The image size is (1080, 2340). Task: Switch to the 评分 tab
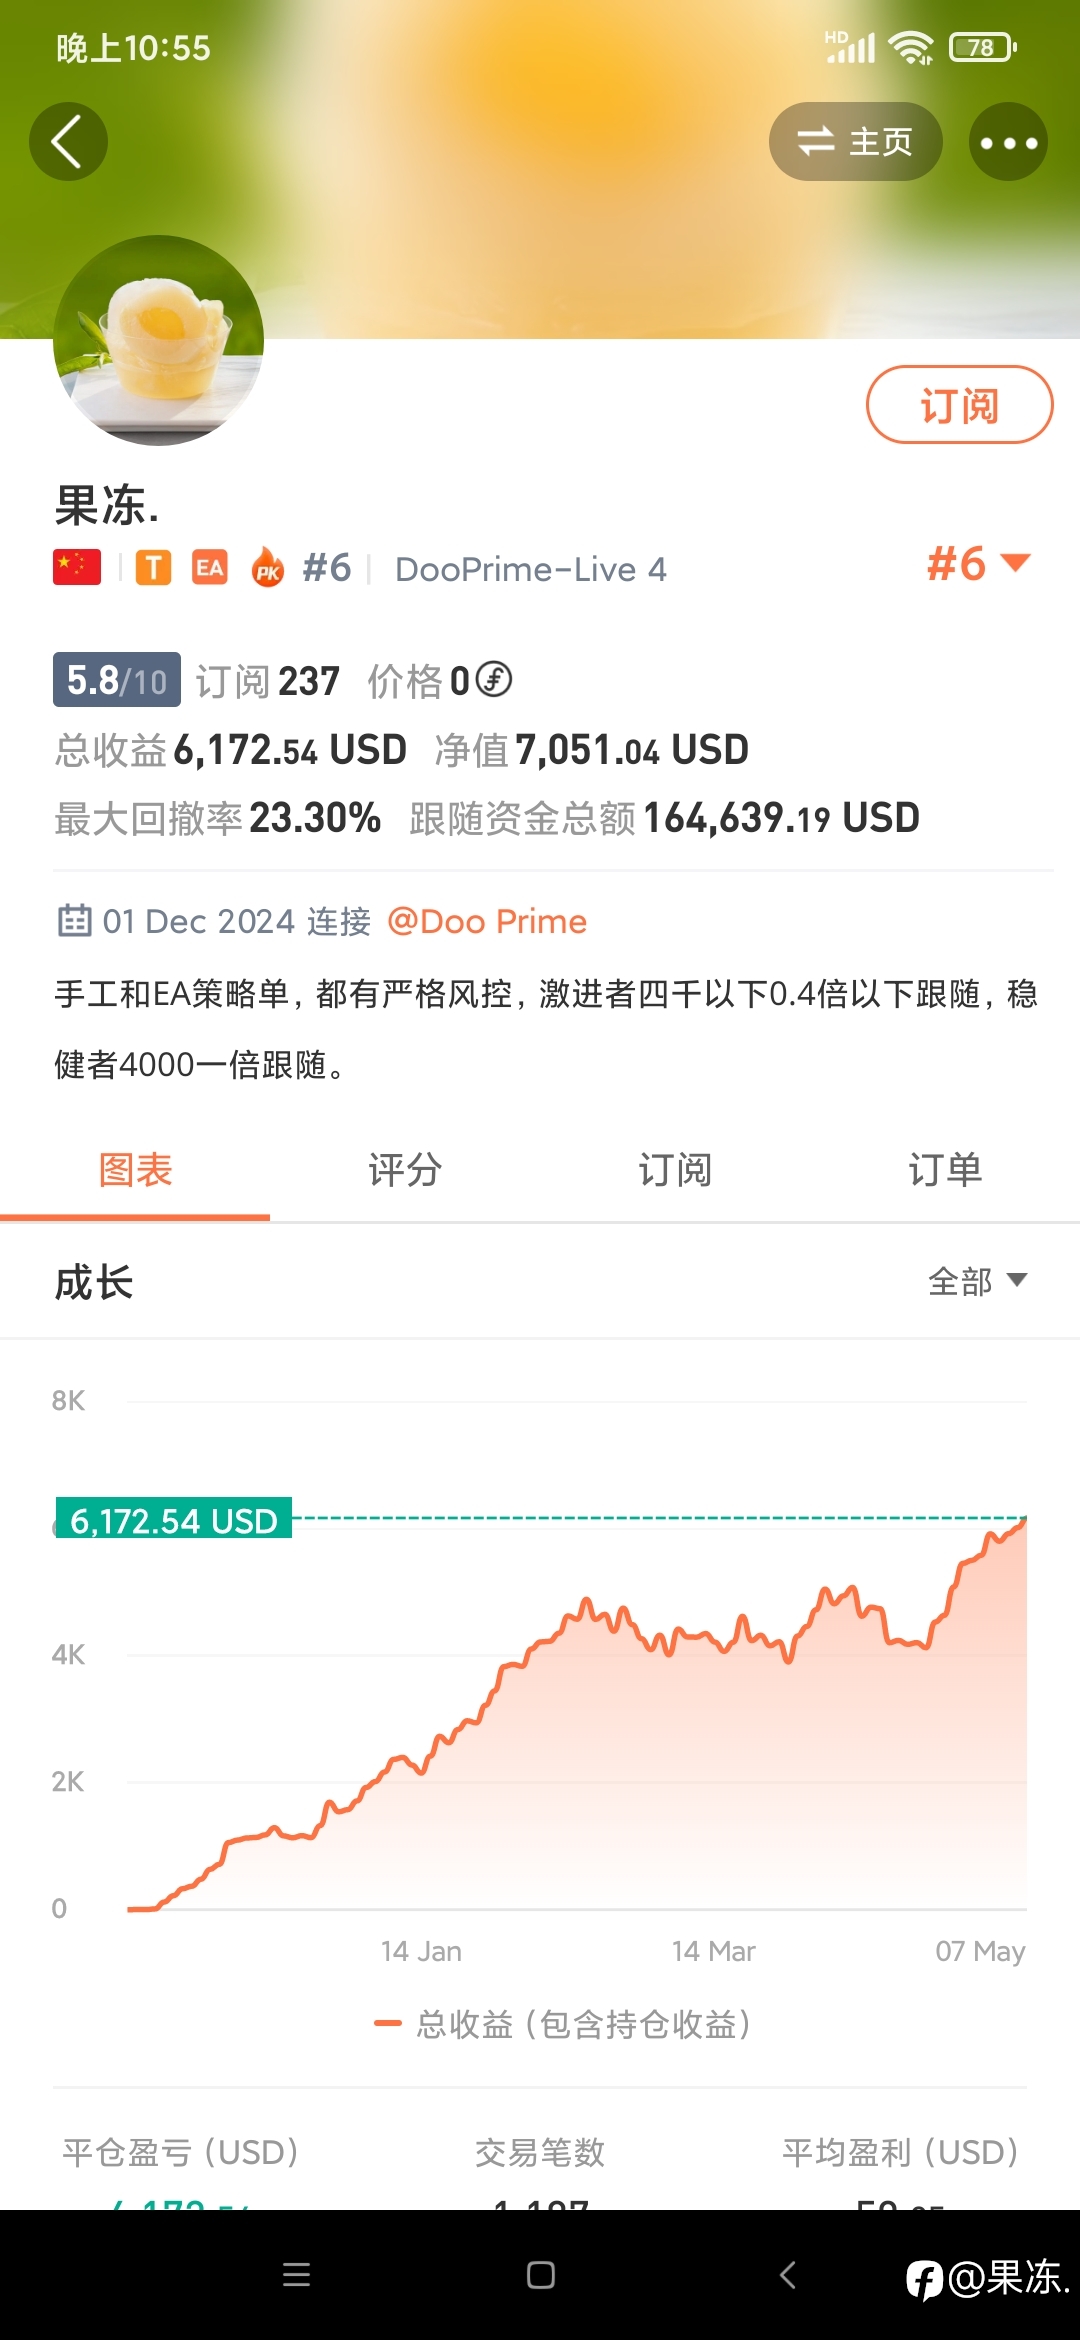tap(405, 1169)
